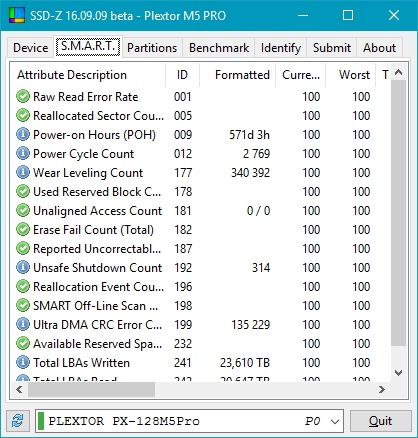Click the horizontal scrollbar thumb
418x438 pixels.
click(91, 389)
